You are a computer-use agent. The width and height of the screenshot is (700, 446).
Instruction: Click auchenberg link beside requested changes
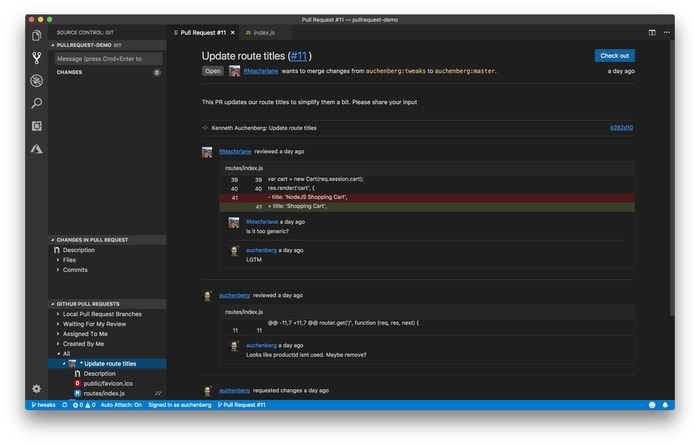pyautogui.click(x=234, y=391)
